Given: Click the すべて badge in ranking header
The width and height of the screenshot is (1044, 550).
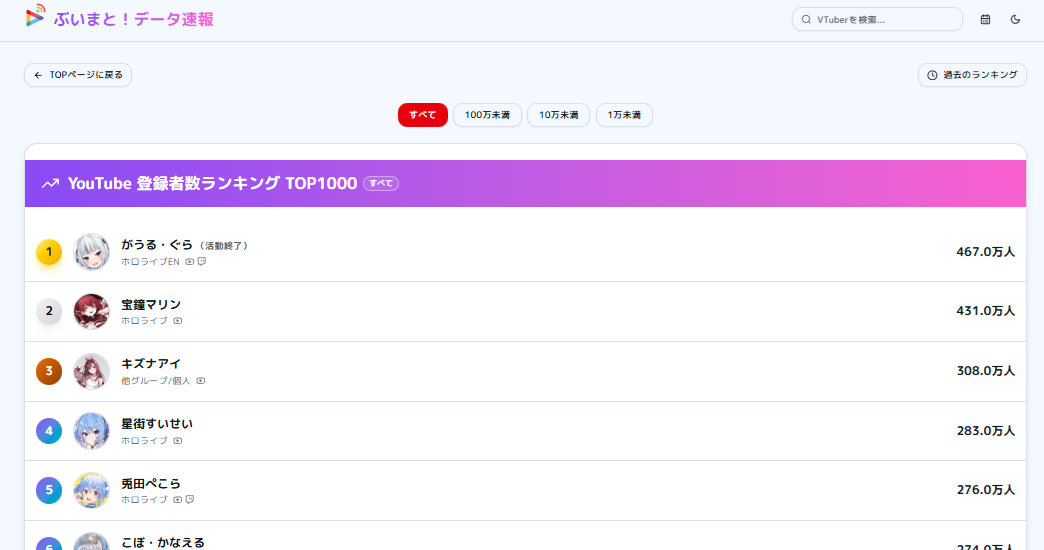Looking at the screenshot, I should pos(381,184).
